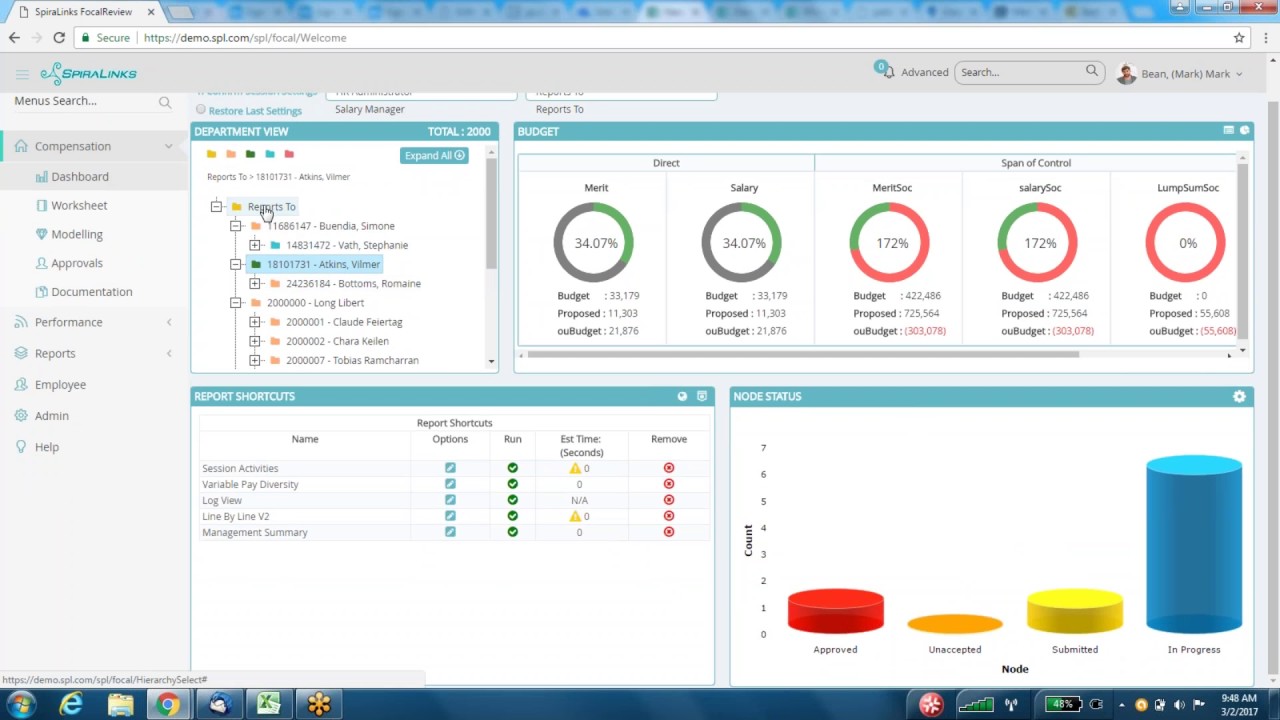This screenshot has height=720, width=1280.
Task: Click the yellow folder legend icon
Action: coord(211,154)
